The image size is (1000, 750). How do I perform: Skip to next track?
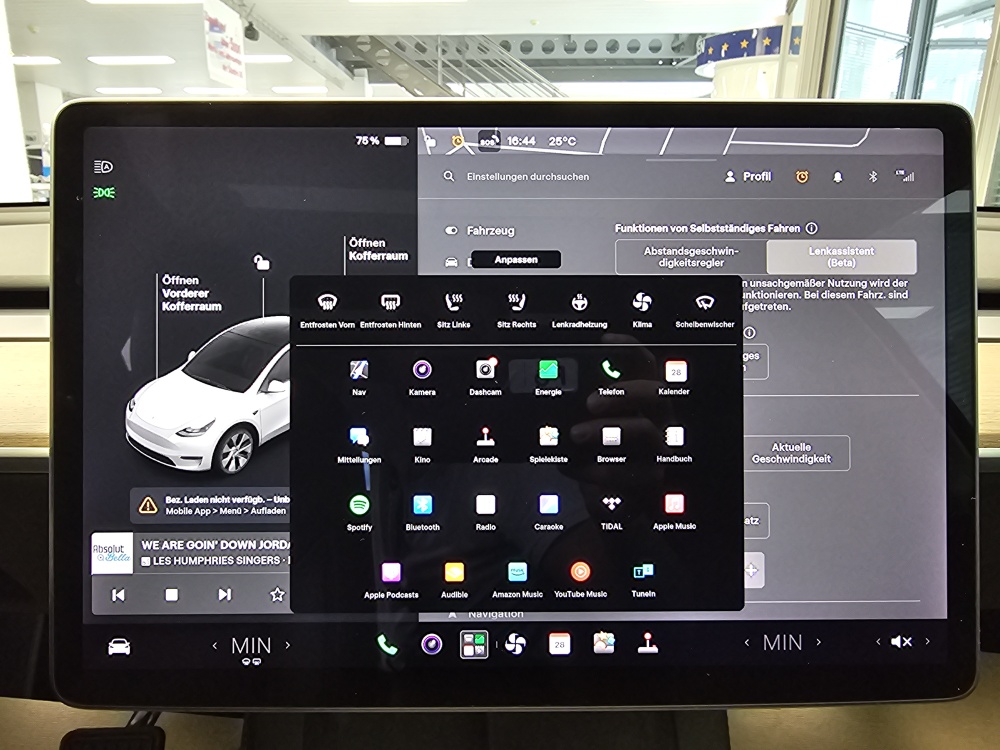[x=224, y=595]
